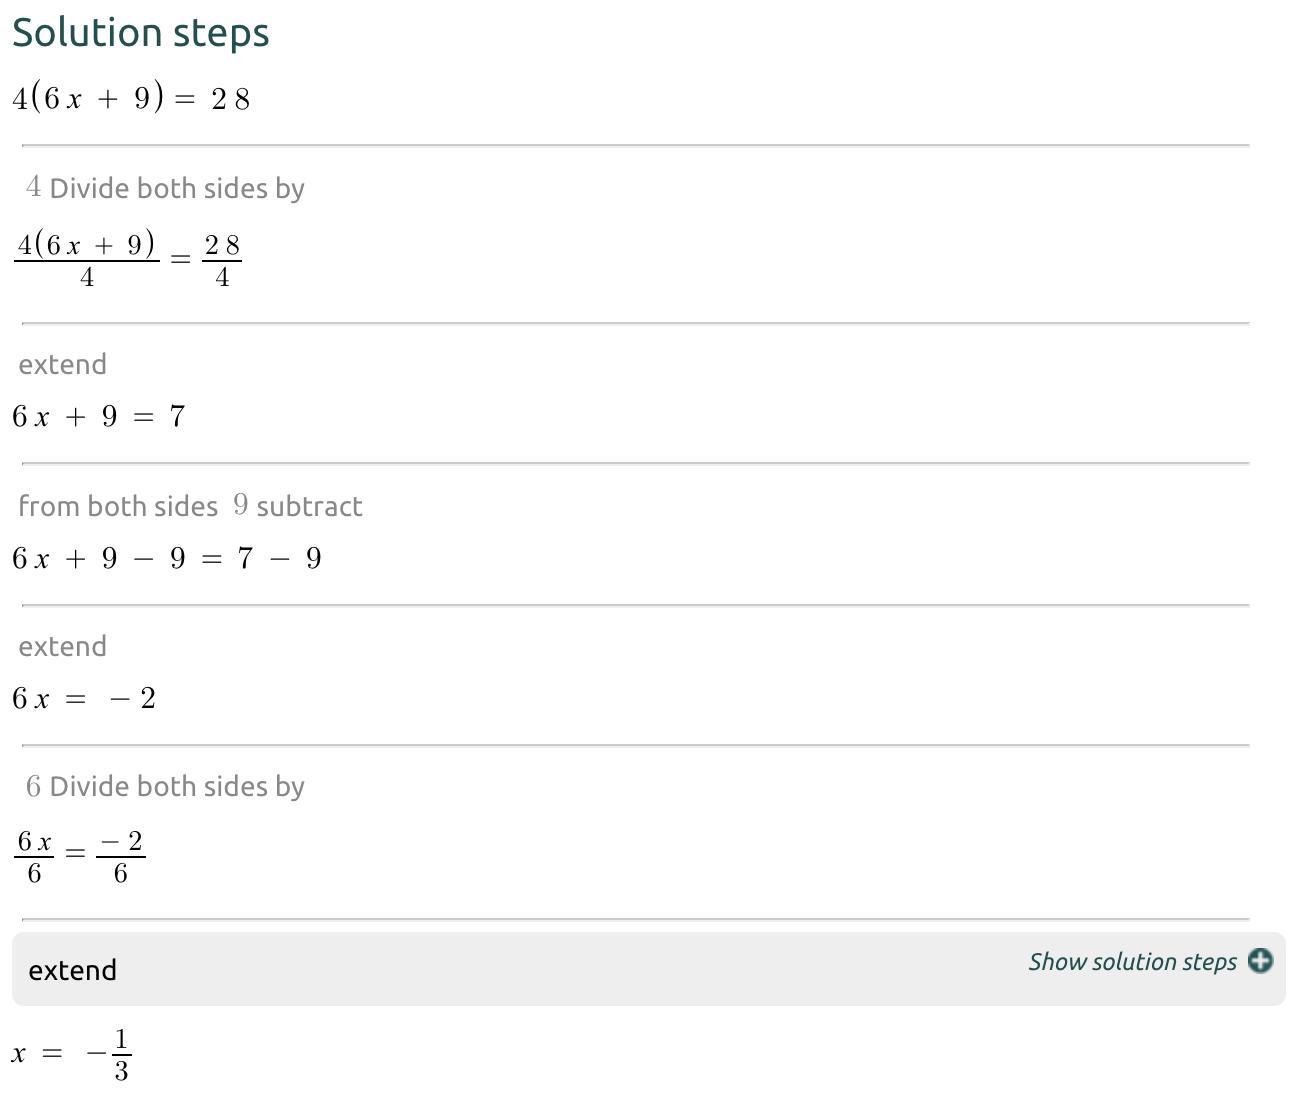The width and height of the screenshot is (1290, 1112).
Task: Expand the highlighted gray extend bar
Action: click(x=500, y=969)
